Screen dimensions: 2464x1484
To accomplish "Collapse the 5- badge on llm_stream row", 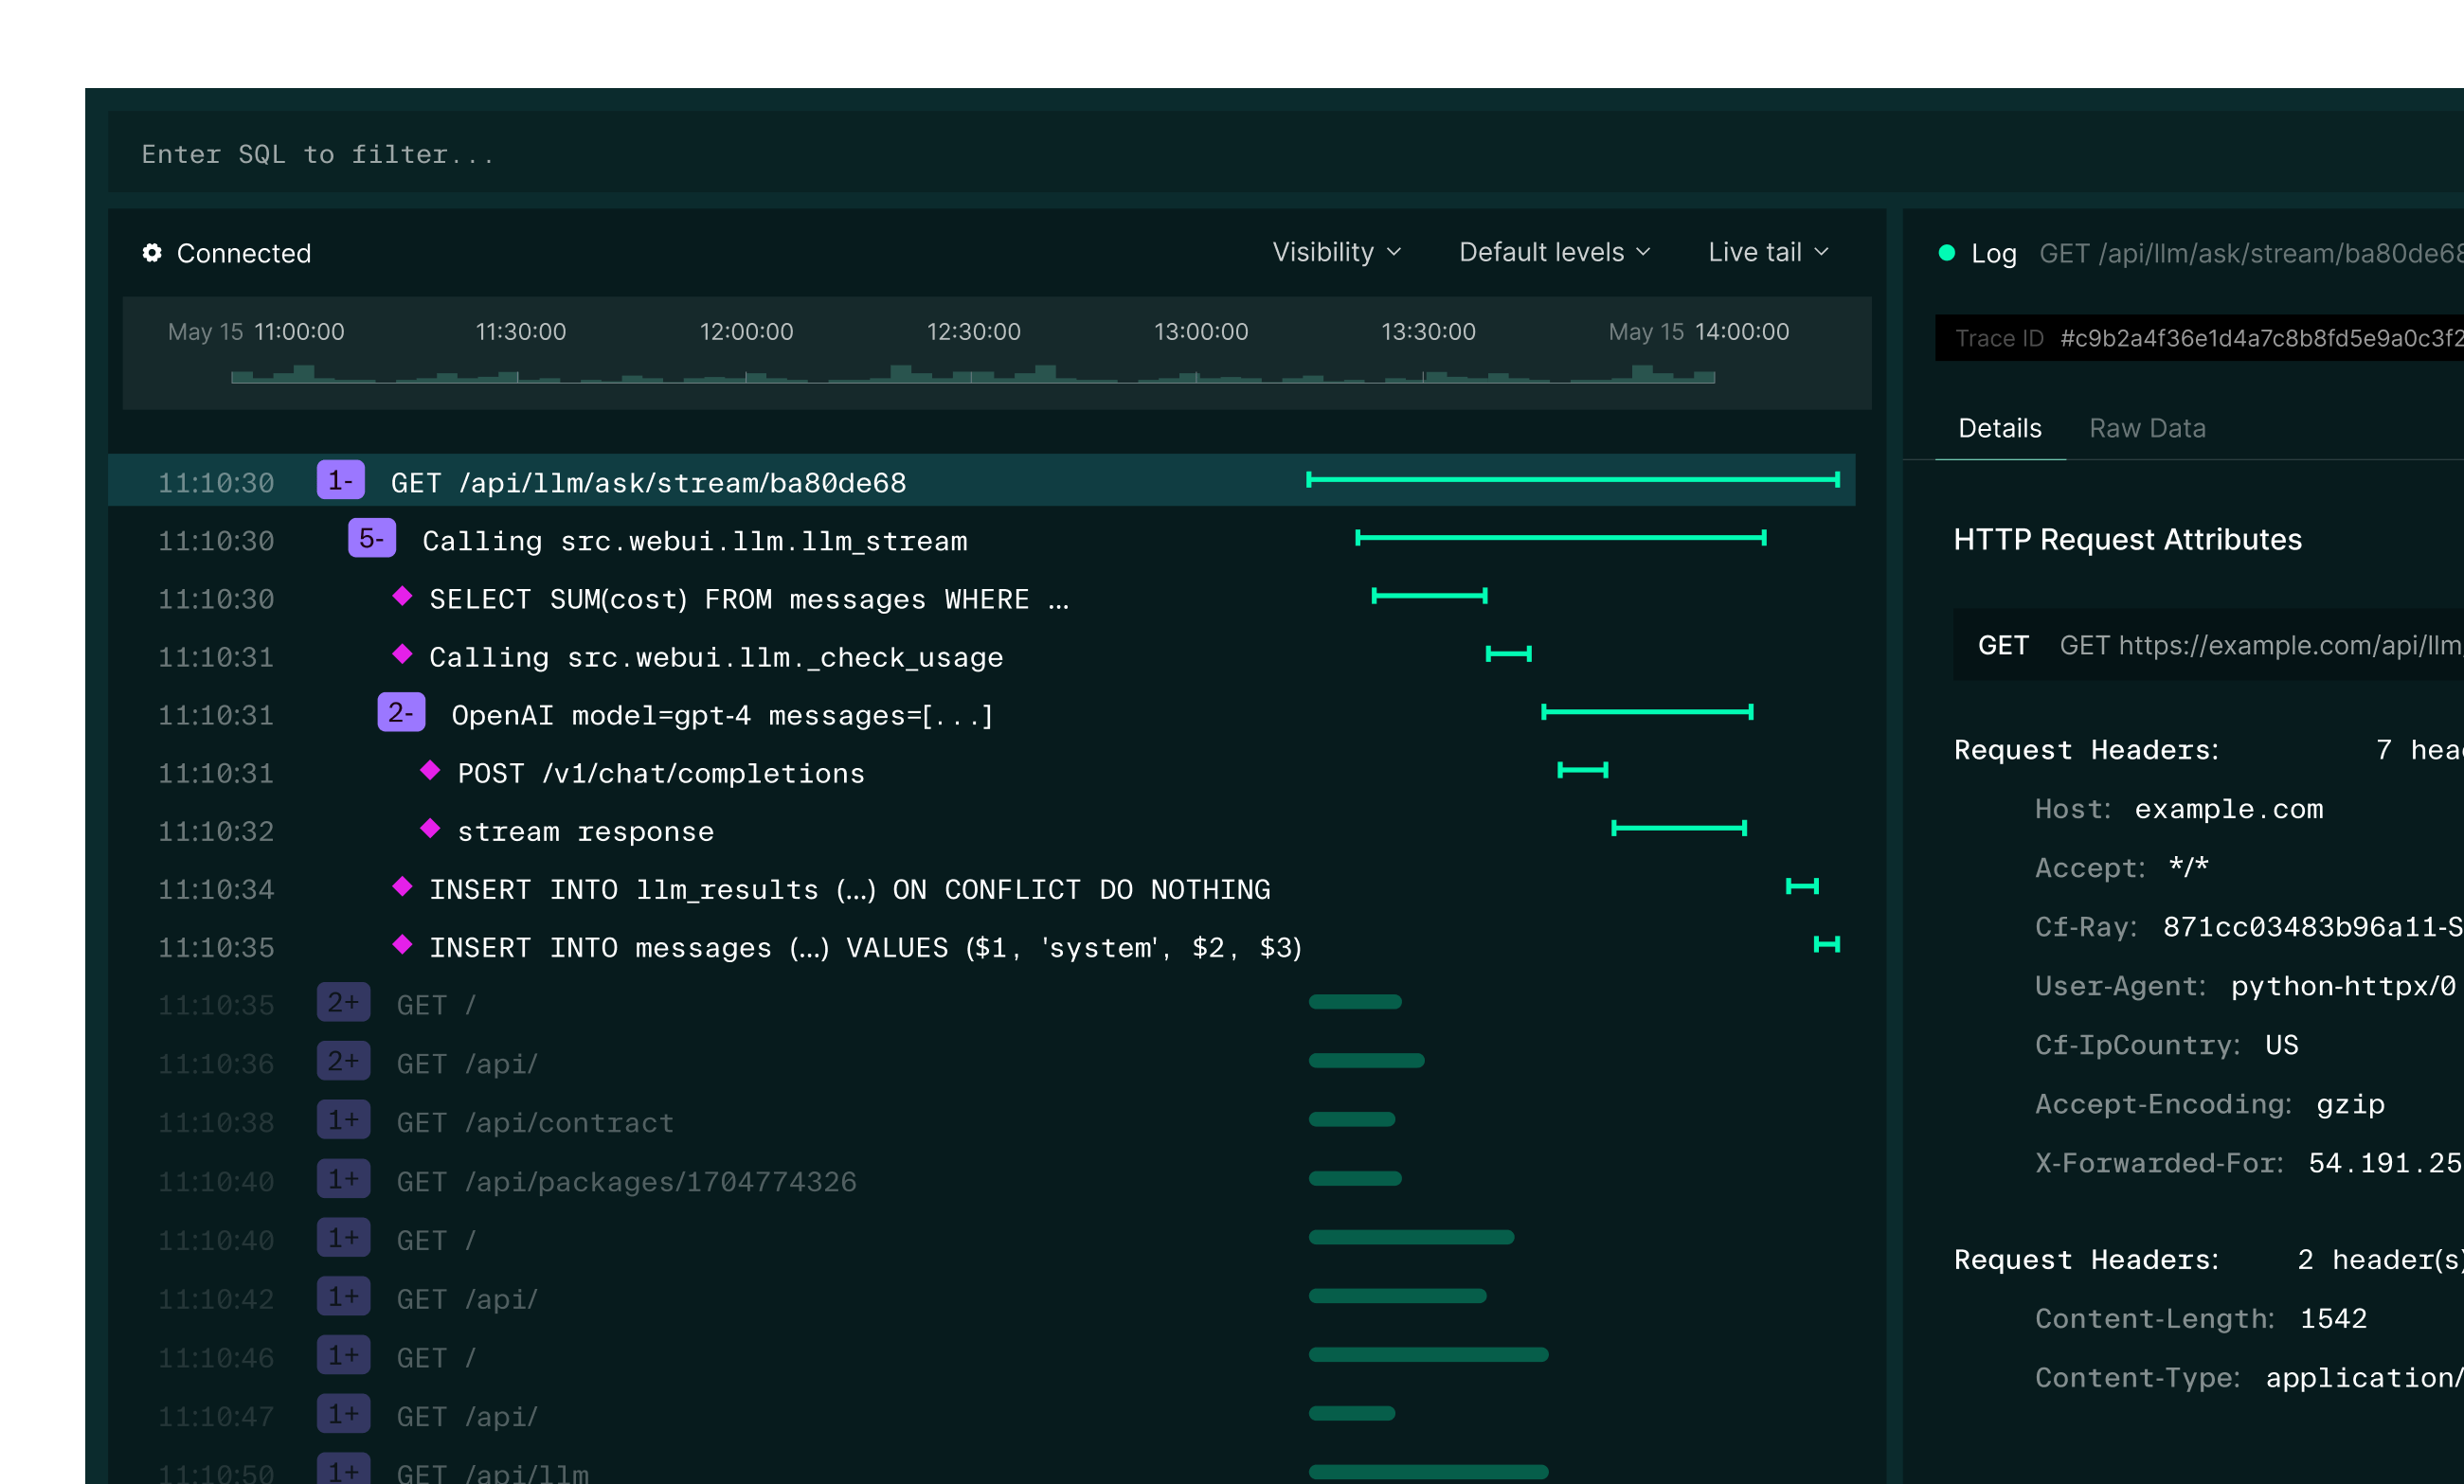I will 371,538.
